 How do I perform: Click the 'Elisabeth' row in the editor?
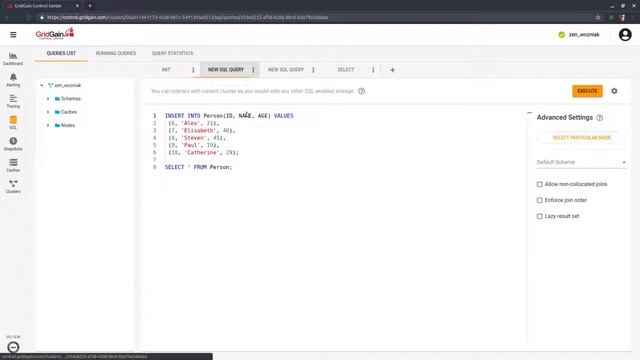[x=202, y=131]
